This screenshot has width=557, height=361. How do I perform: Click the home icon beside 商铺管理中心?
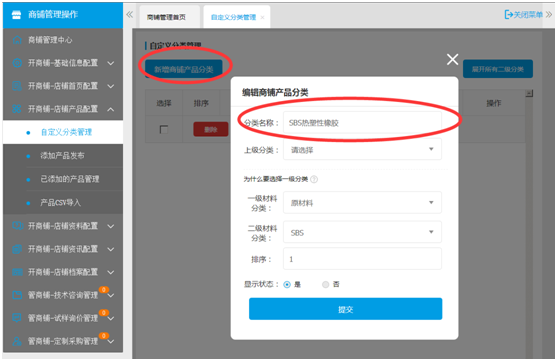[17, 40]
